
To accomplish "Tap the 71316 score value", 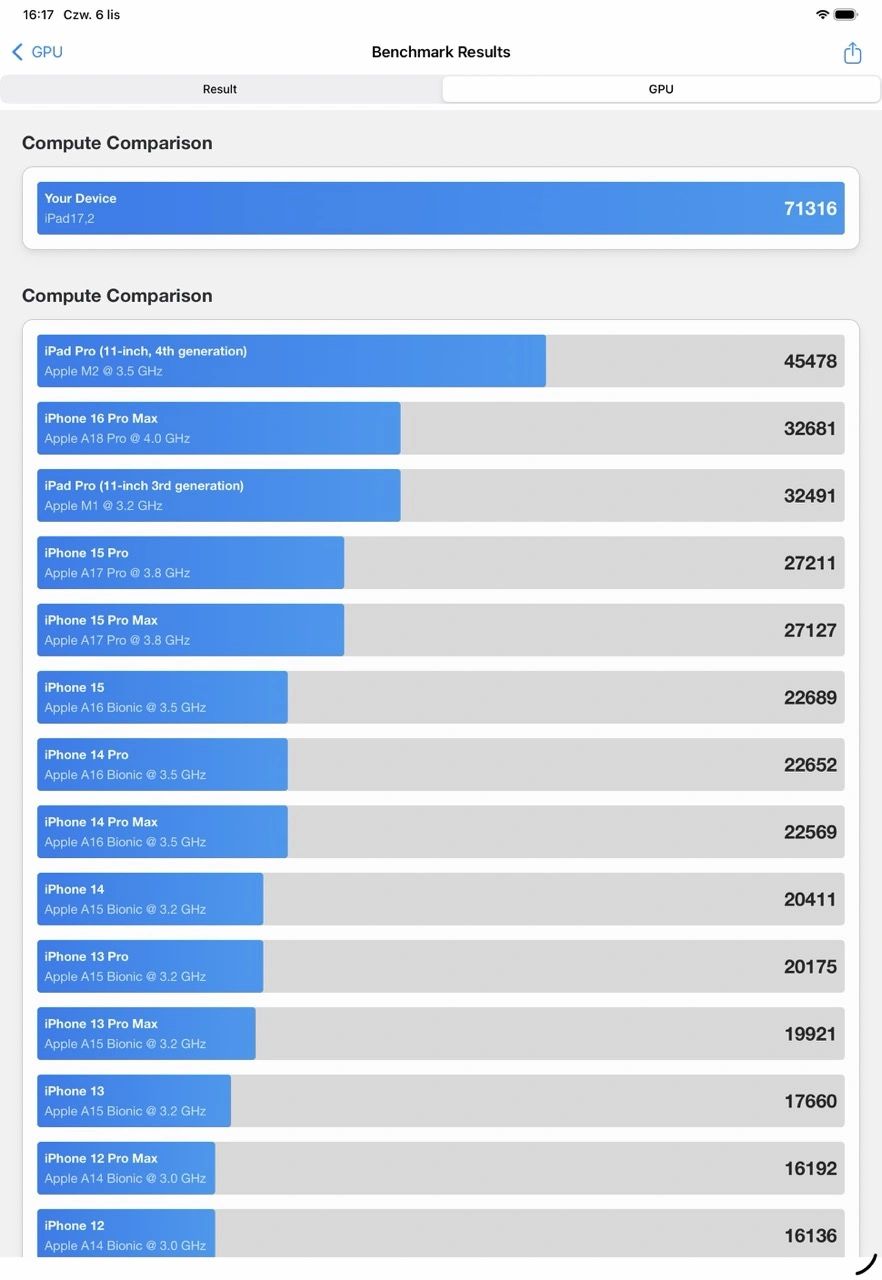I will coord(810,208).
